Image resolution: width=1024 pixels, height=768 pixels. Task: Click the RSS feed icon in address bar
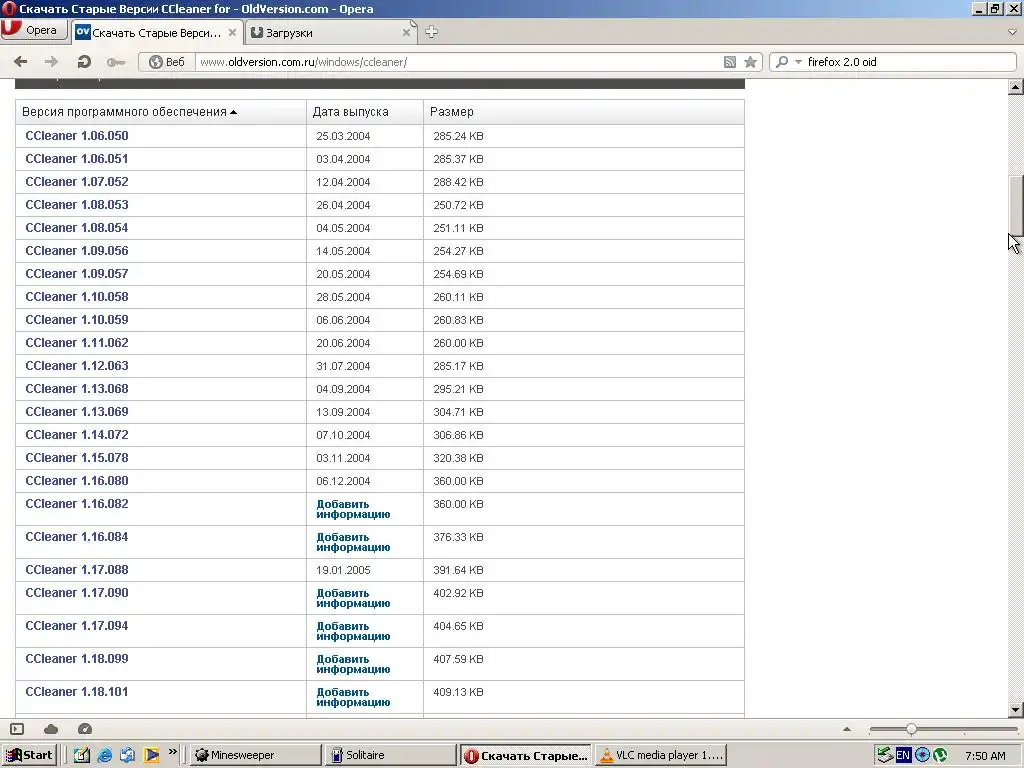[730, 62]
